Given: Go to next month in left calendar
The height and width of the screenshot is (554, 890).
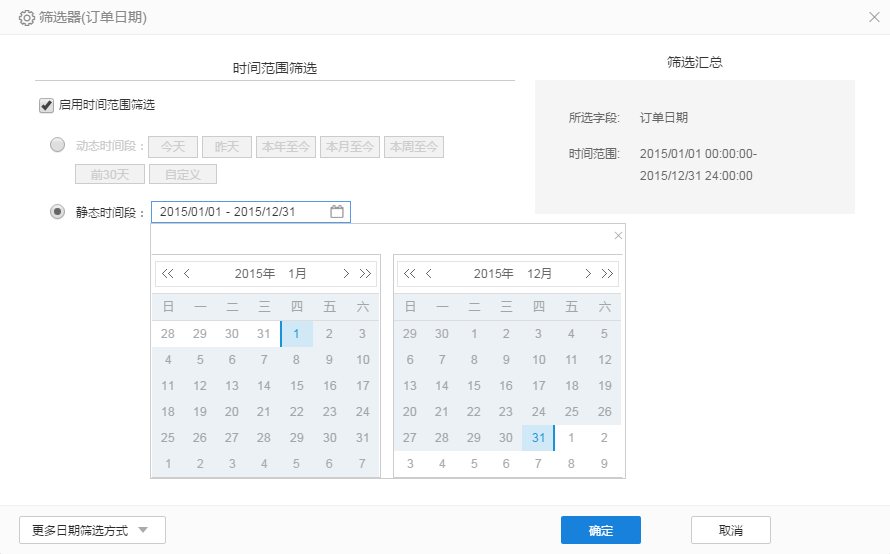Looking at the screenshot, I should point(346,274).
